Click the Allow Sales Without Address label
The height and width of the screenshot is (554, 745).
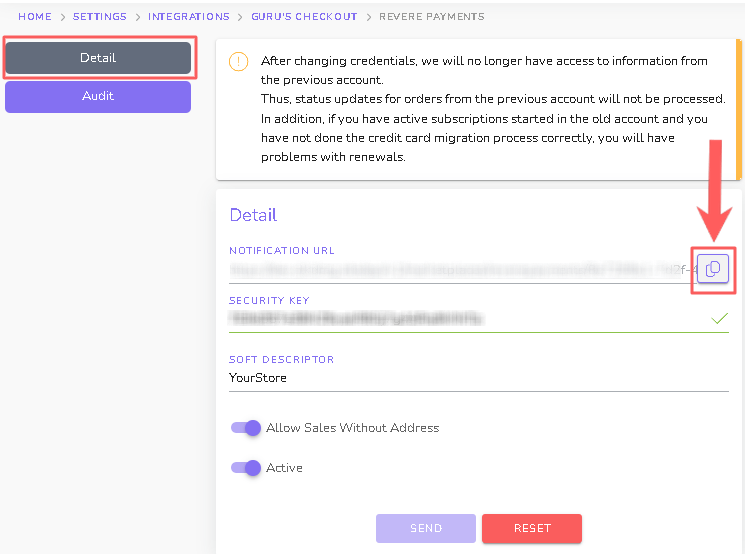pyautogui.click(x=352, y=428)
